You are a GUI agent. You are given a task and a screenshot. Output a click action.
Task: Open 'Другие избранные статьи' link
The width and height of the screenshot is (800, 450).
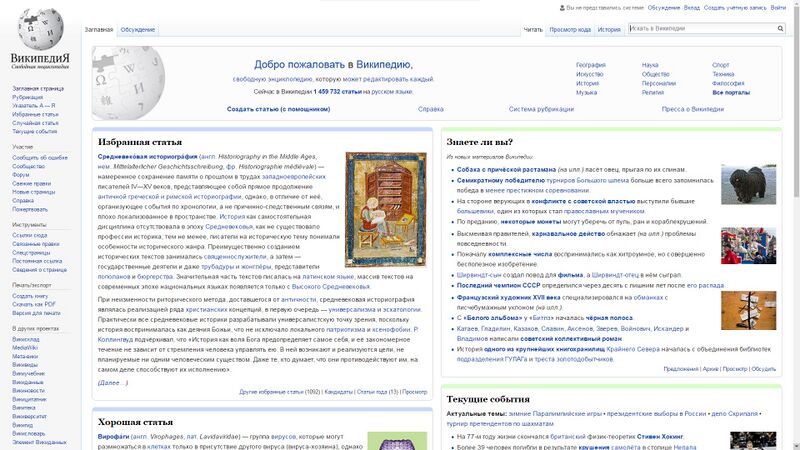click(271, 392)
